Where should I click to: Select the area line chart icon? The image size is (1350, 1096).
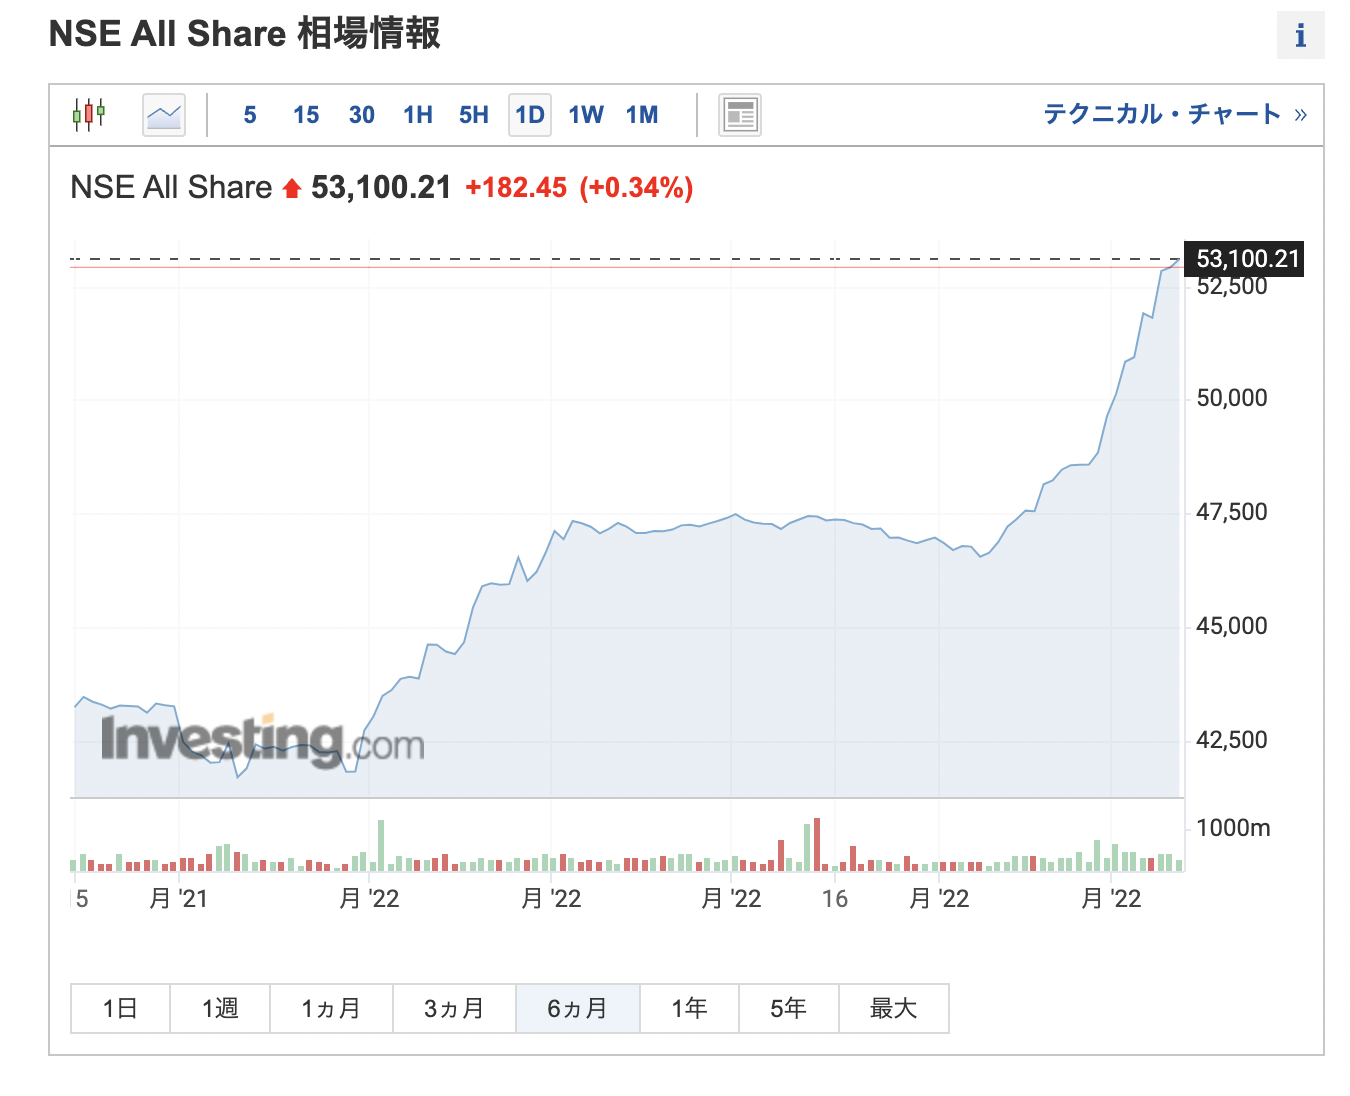[x=164, y=115]
